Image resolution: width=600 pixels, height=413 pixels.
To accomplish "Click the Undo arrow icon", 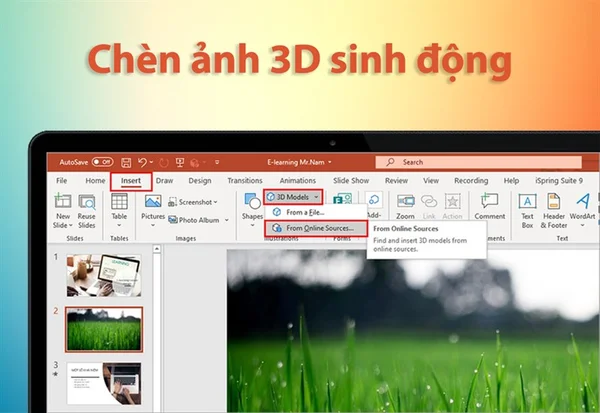I will pos(142,162).
